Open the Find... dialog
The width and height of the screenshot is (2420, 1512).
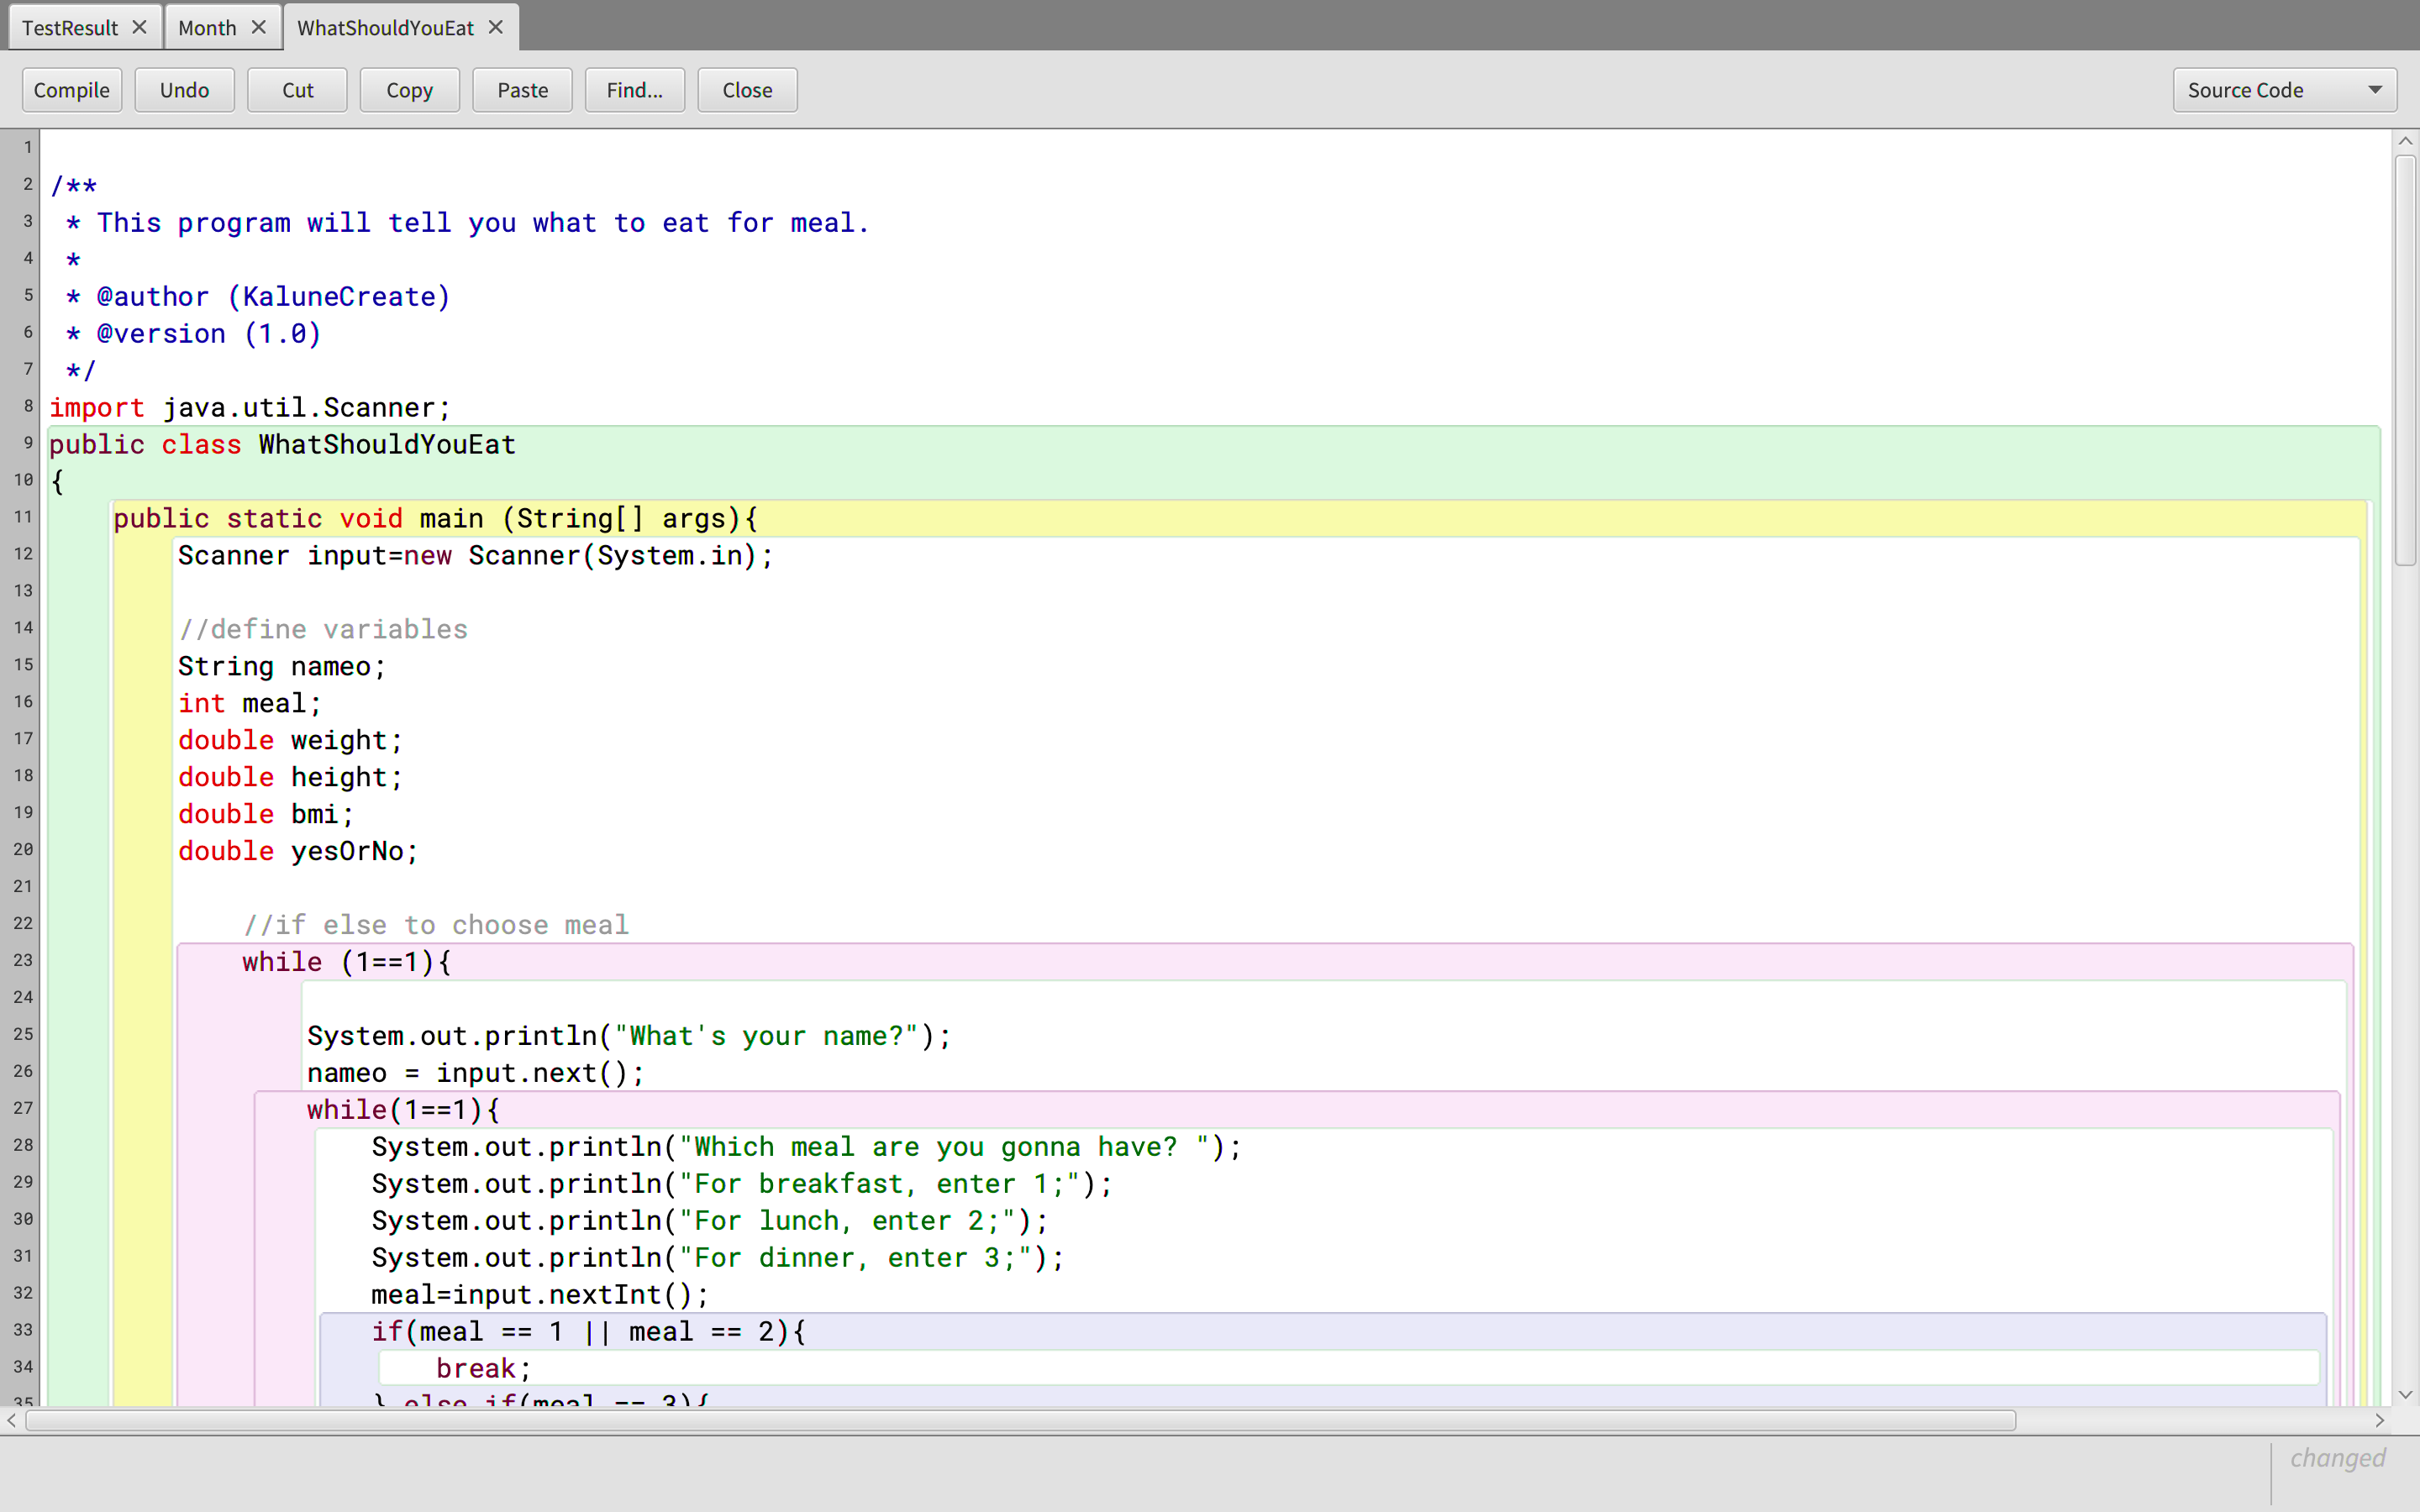[634, 90]
